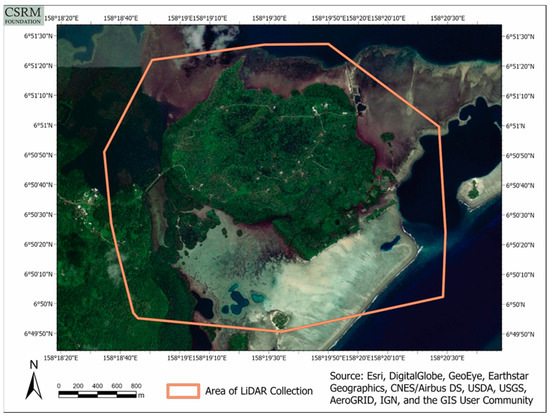The image size is (550, 417).
Task: Click the black-and-white scale bar
Action: tap(97, 395)
